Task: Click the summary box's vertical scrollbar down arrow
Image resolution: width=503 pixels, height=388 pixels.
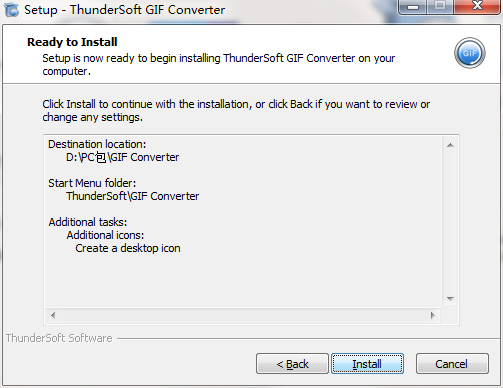Action: click(450, 299)
